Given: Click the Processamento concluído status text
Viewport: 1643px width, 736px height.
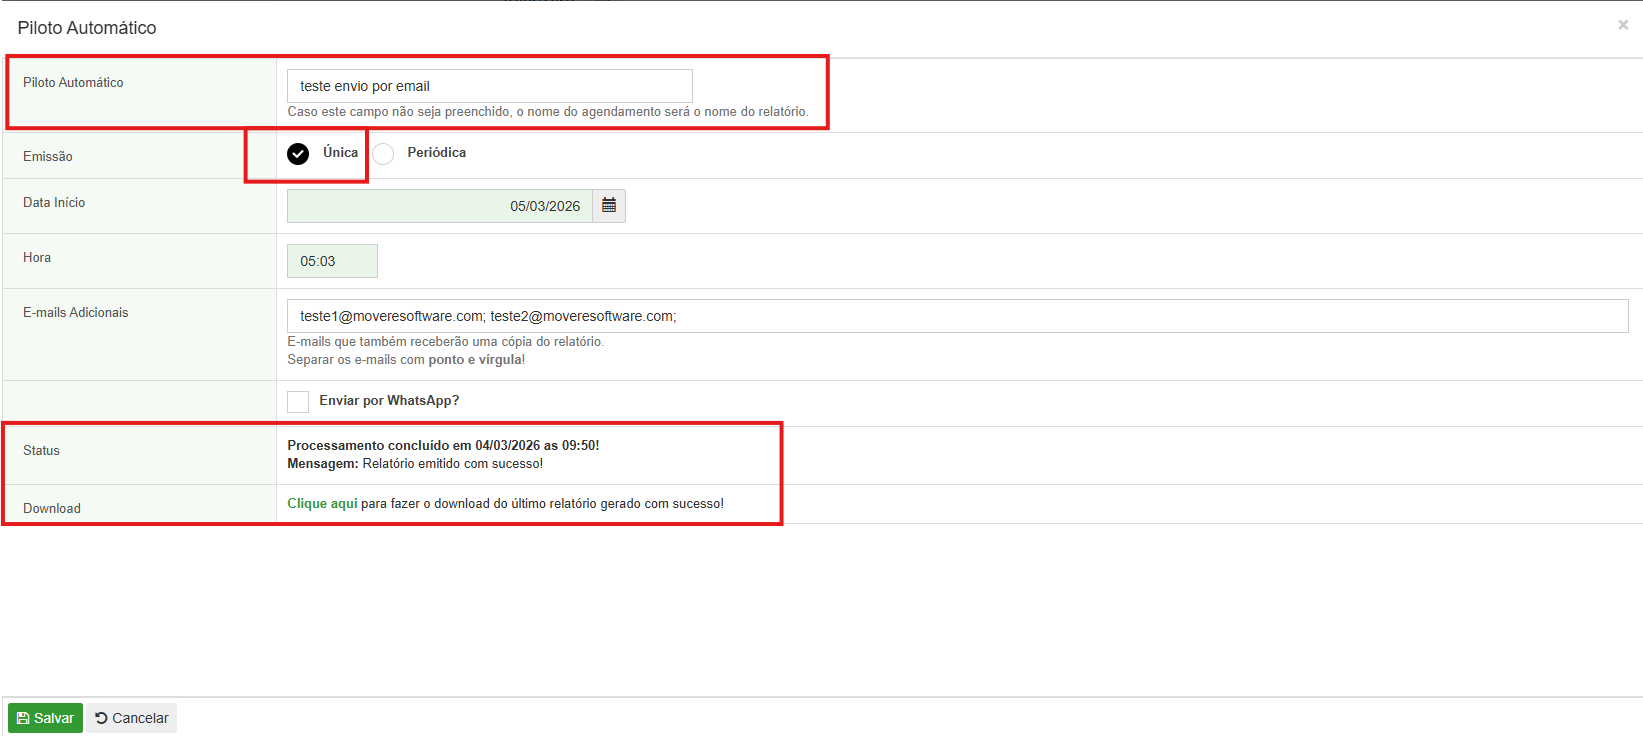Looking at the screenshot, I should 443,446.
